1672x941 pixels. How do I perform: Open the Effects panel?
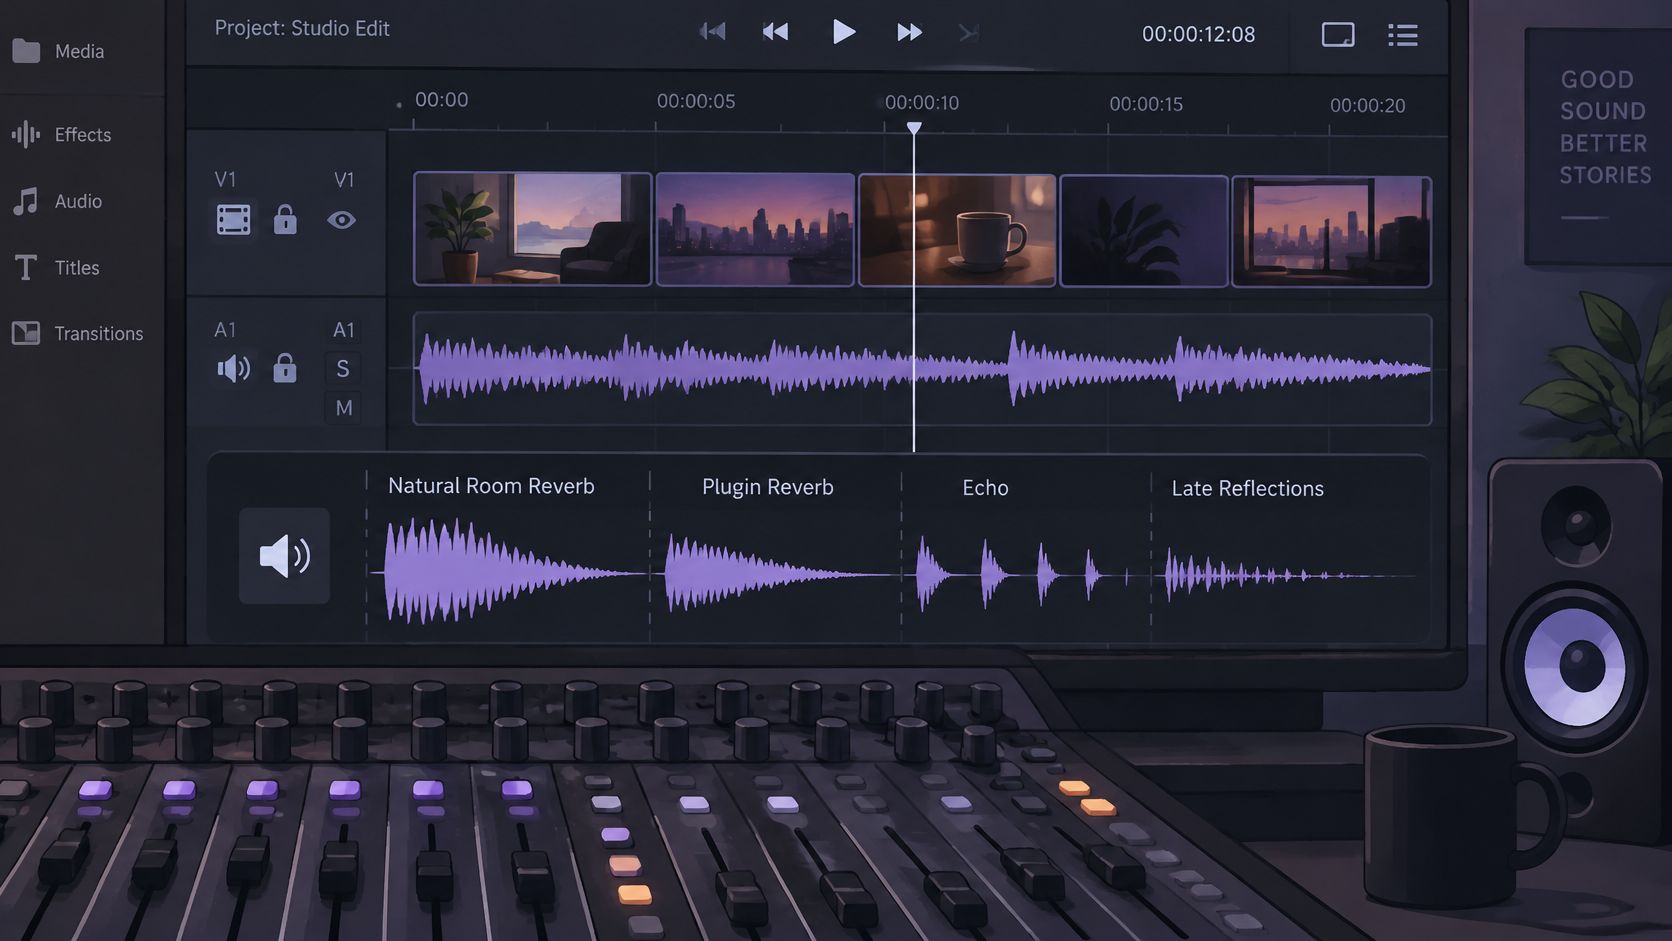(61, 134)
